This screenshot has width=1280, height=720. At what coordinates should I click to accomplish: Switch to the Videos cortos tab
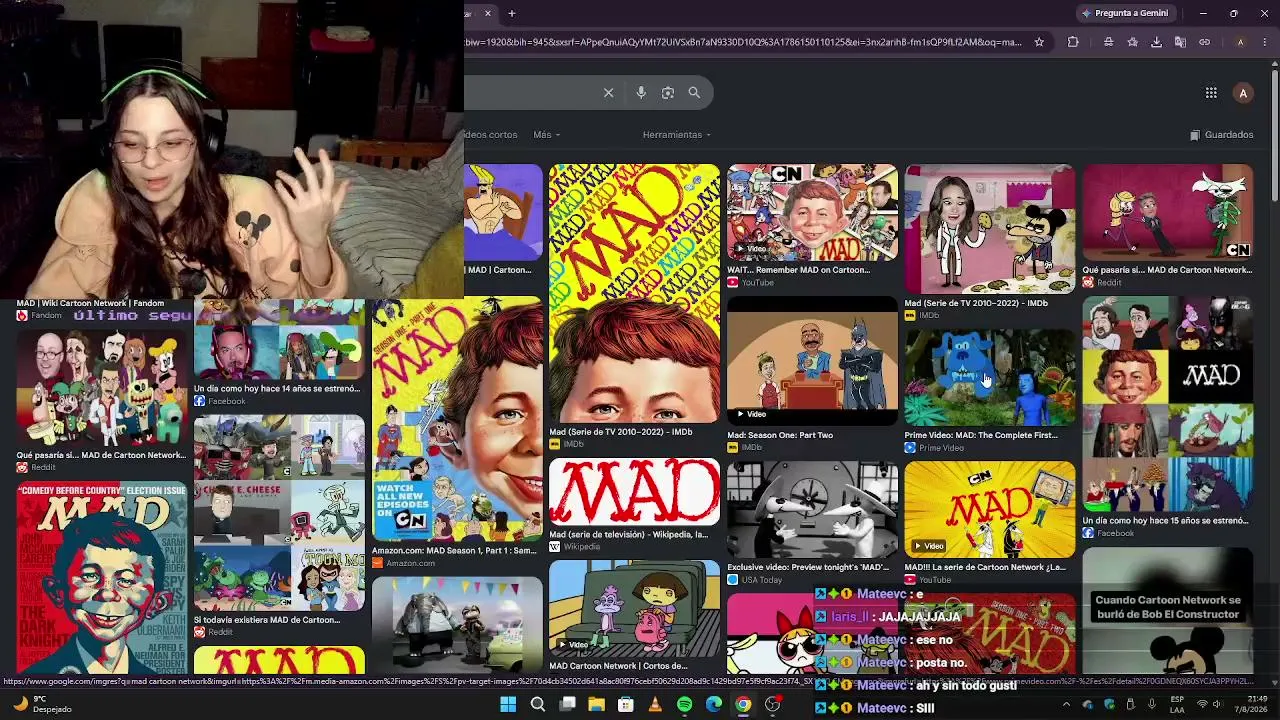pos(491,135)
